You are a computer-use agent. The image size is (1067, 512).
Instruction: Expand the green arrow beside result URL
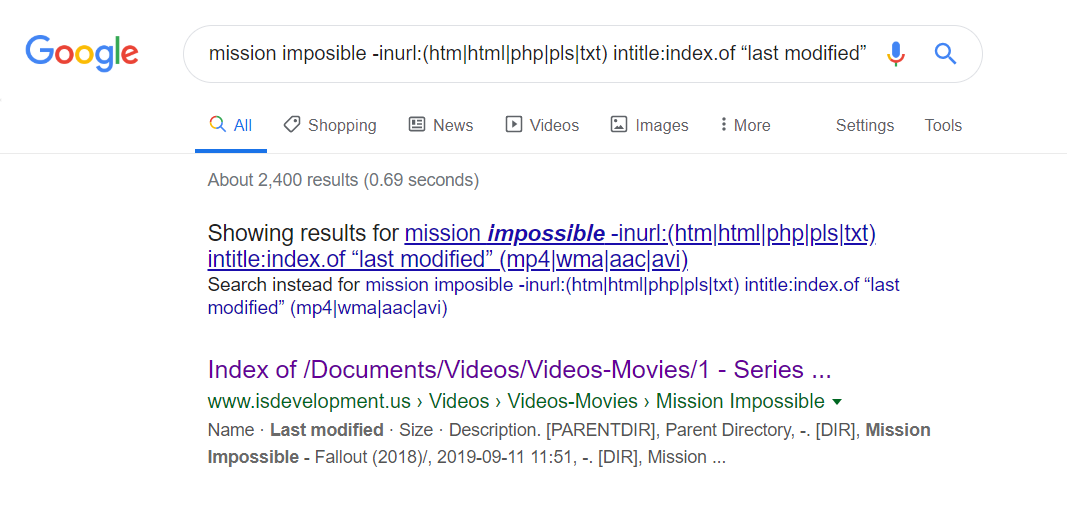click(x=837, y=402)
